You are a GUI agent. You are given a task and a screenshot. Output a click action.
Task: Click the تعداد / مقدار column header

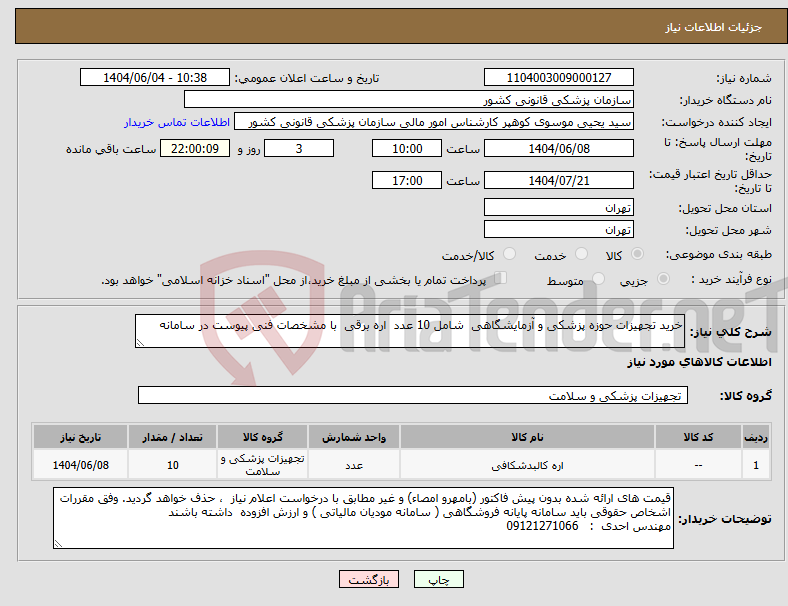pyautogui.click(x=172, y=437)
